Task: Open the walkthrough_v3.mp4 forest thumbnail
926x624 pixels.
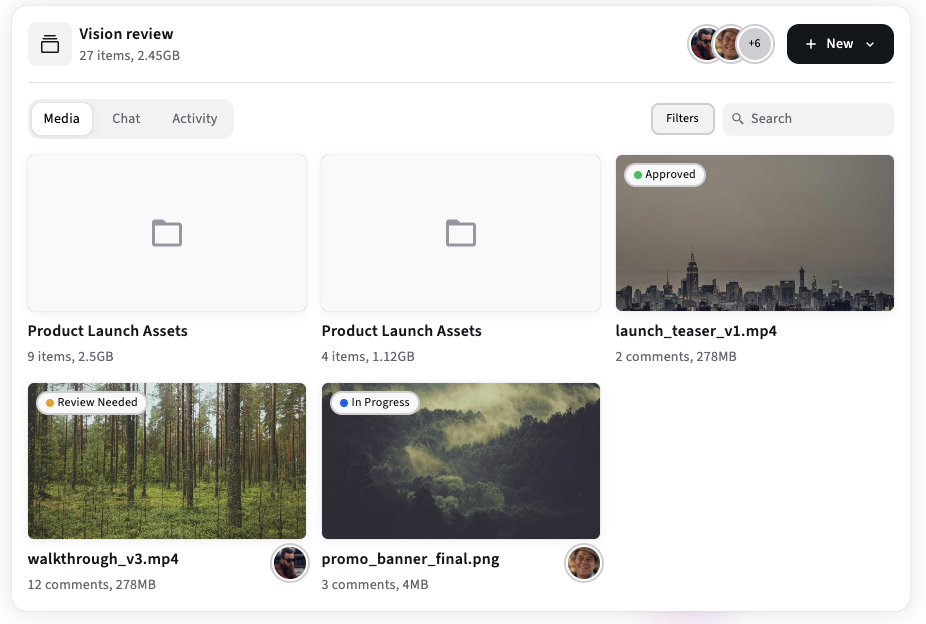Action: coord(167,461)
